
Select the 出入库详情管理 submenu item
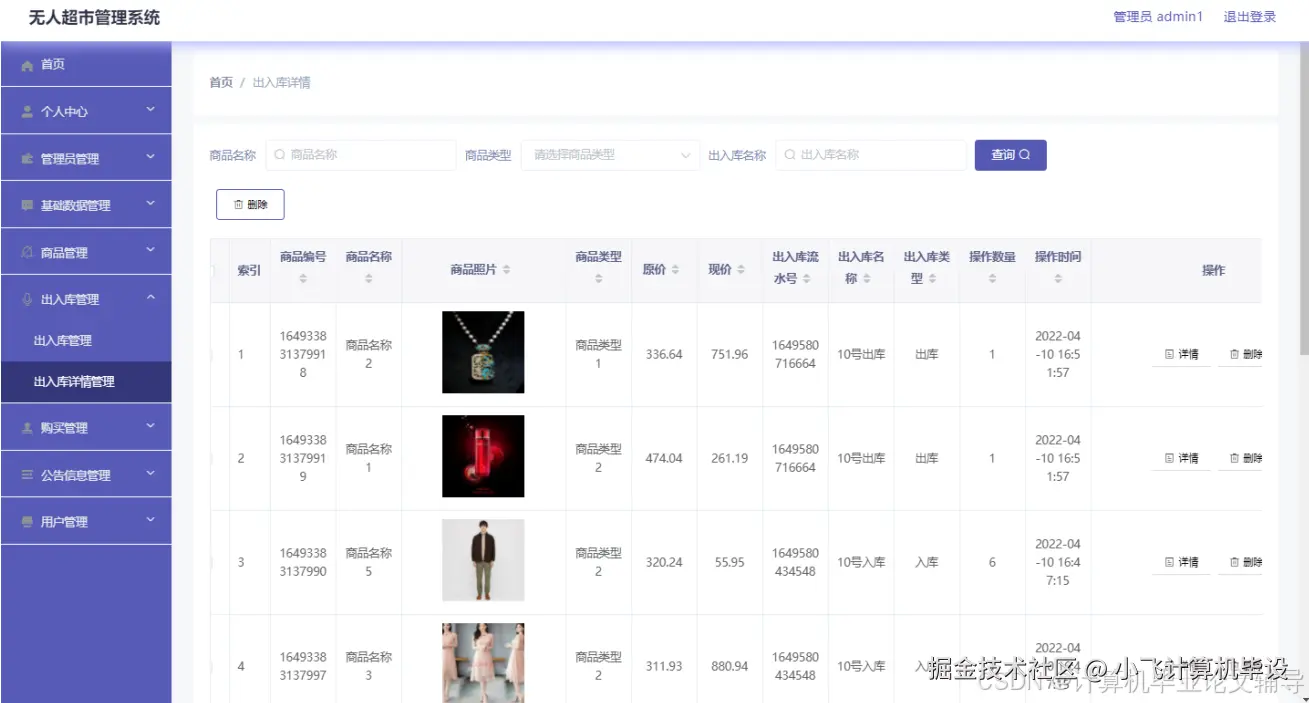[86, 382]
